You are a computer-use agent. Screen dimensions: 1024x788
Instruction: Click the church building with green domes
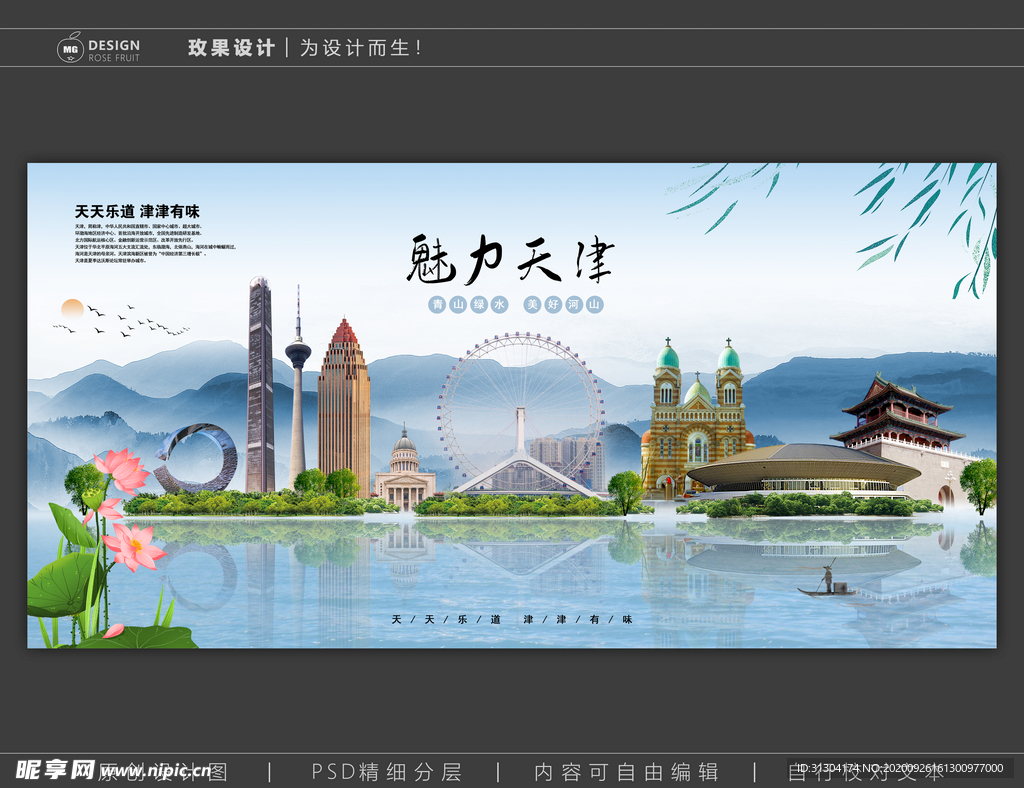[x=698, y=420]
